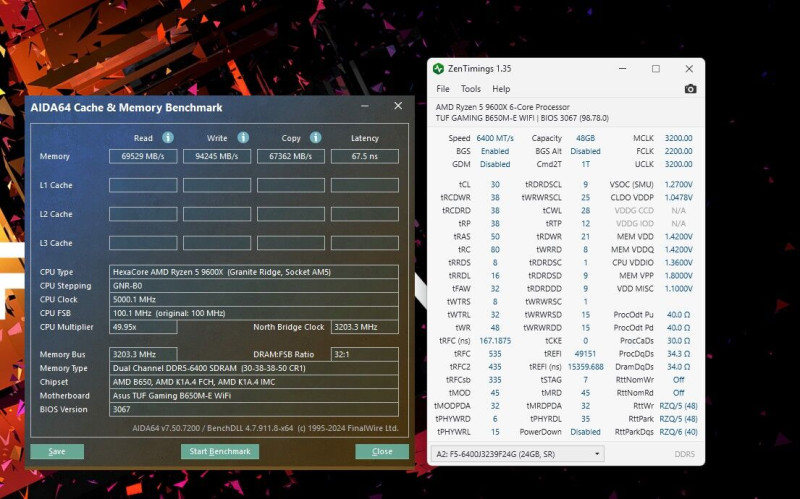
Task: Click the info icon next to Read
Action: pos(168,137)
